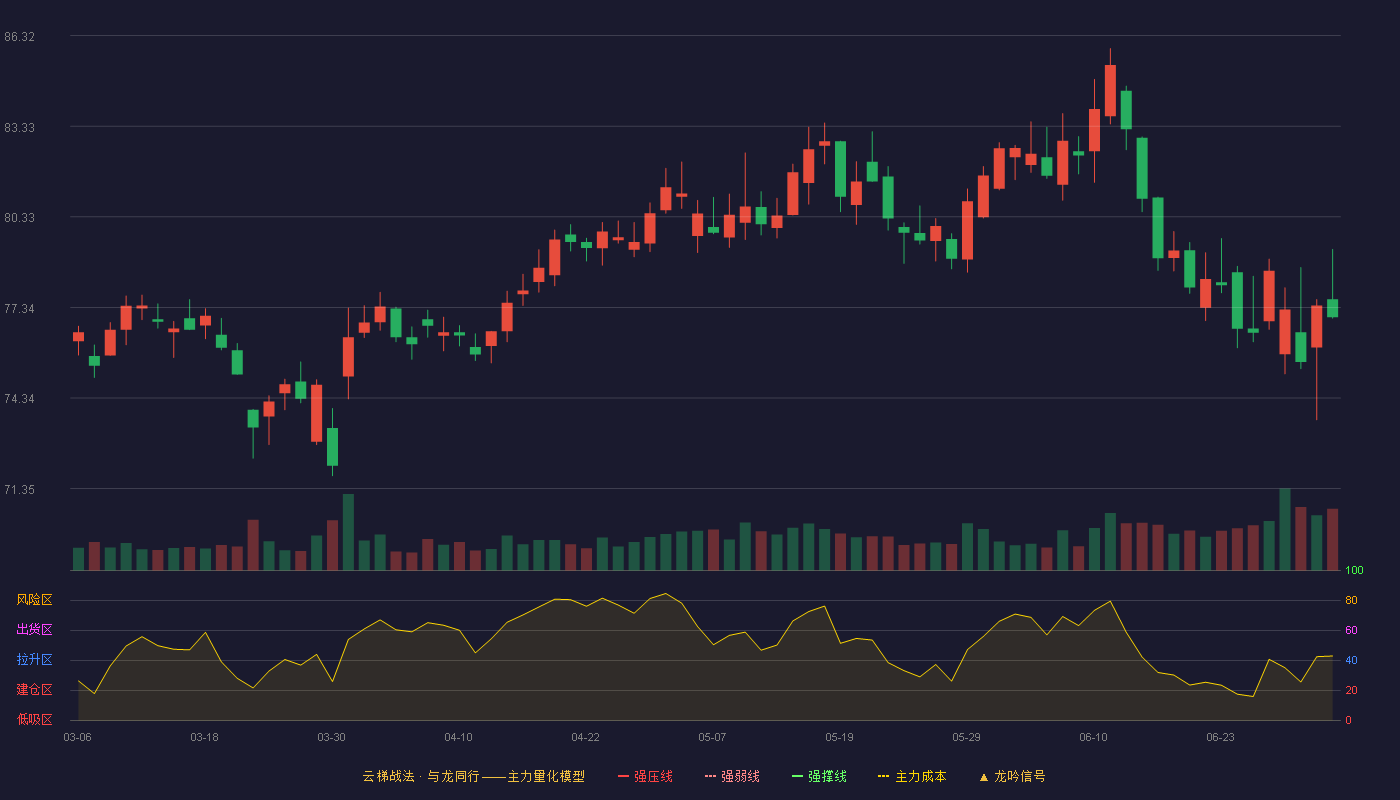This screenshot has width=1400, height=800.
Task: Click the 80.33 price axis label
Action: (x=19, y=218)
